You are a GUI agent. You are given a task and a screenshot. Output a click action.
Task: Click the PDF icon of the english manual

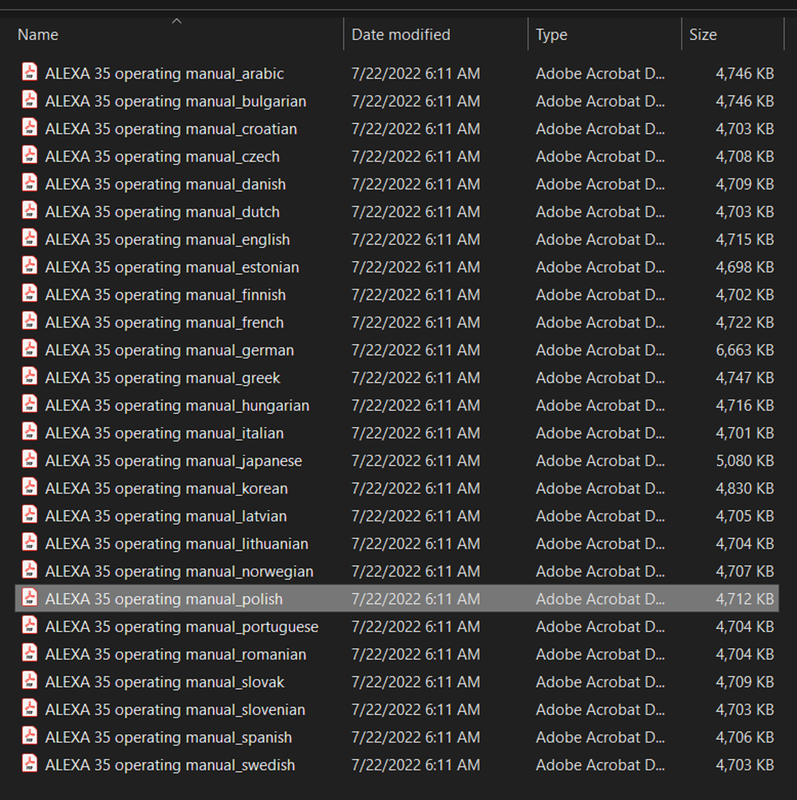(x=30, y=238)
